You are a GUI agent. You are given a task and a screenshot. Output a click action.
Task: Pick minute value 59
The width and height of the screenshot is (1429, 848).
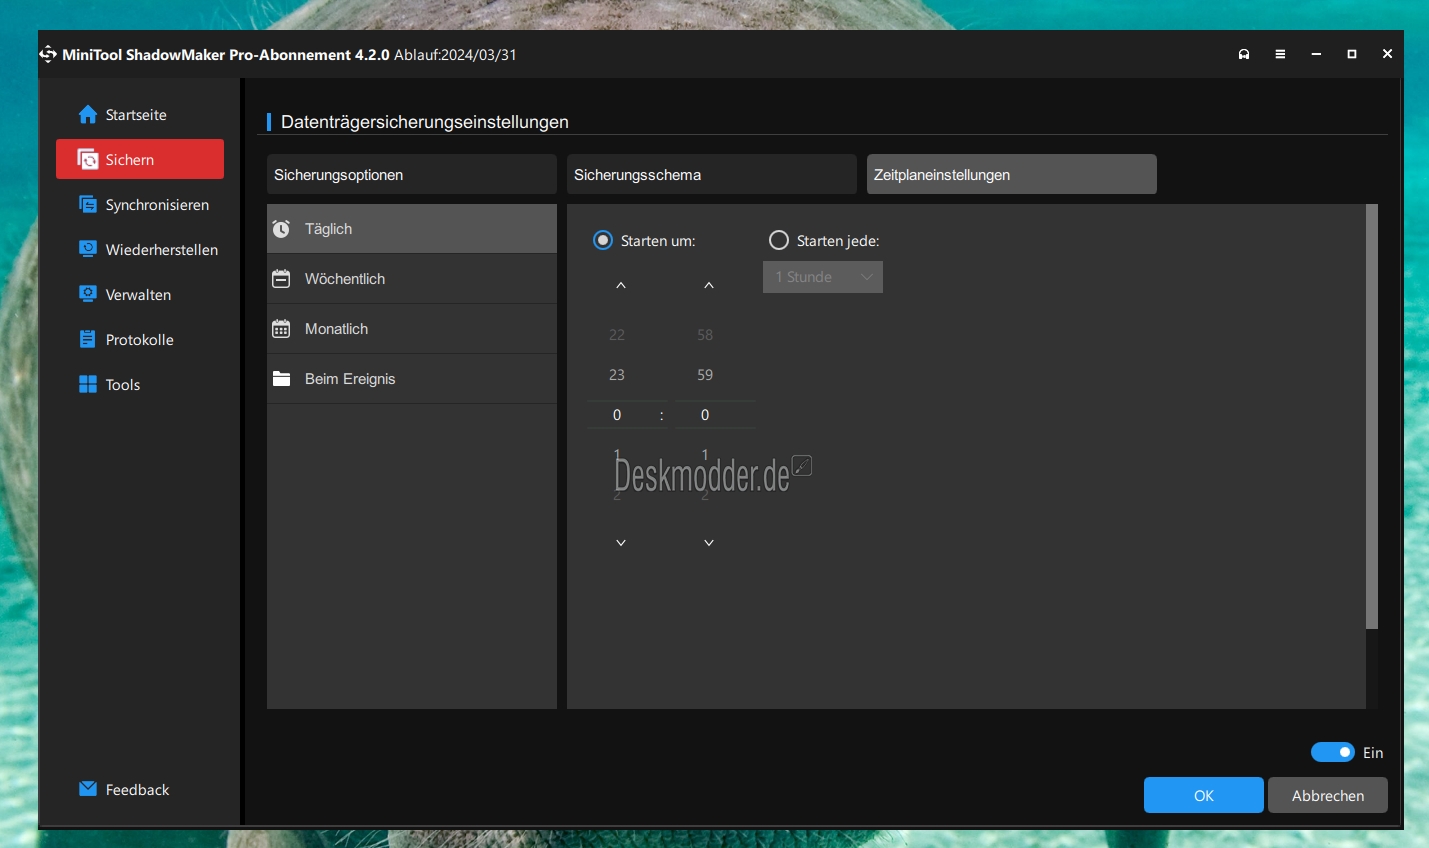coord(705,375)
